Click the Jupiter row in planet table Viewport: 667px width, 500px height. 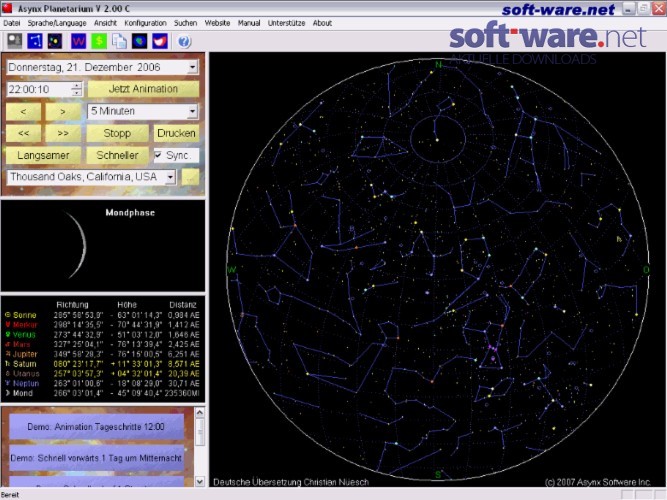click(102, 354)
